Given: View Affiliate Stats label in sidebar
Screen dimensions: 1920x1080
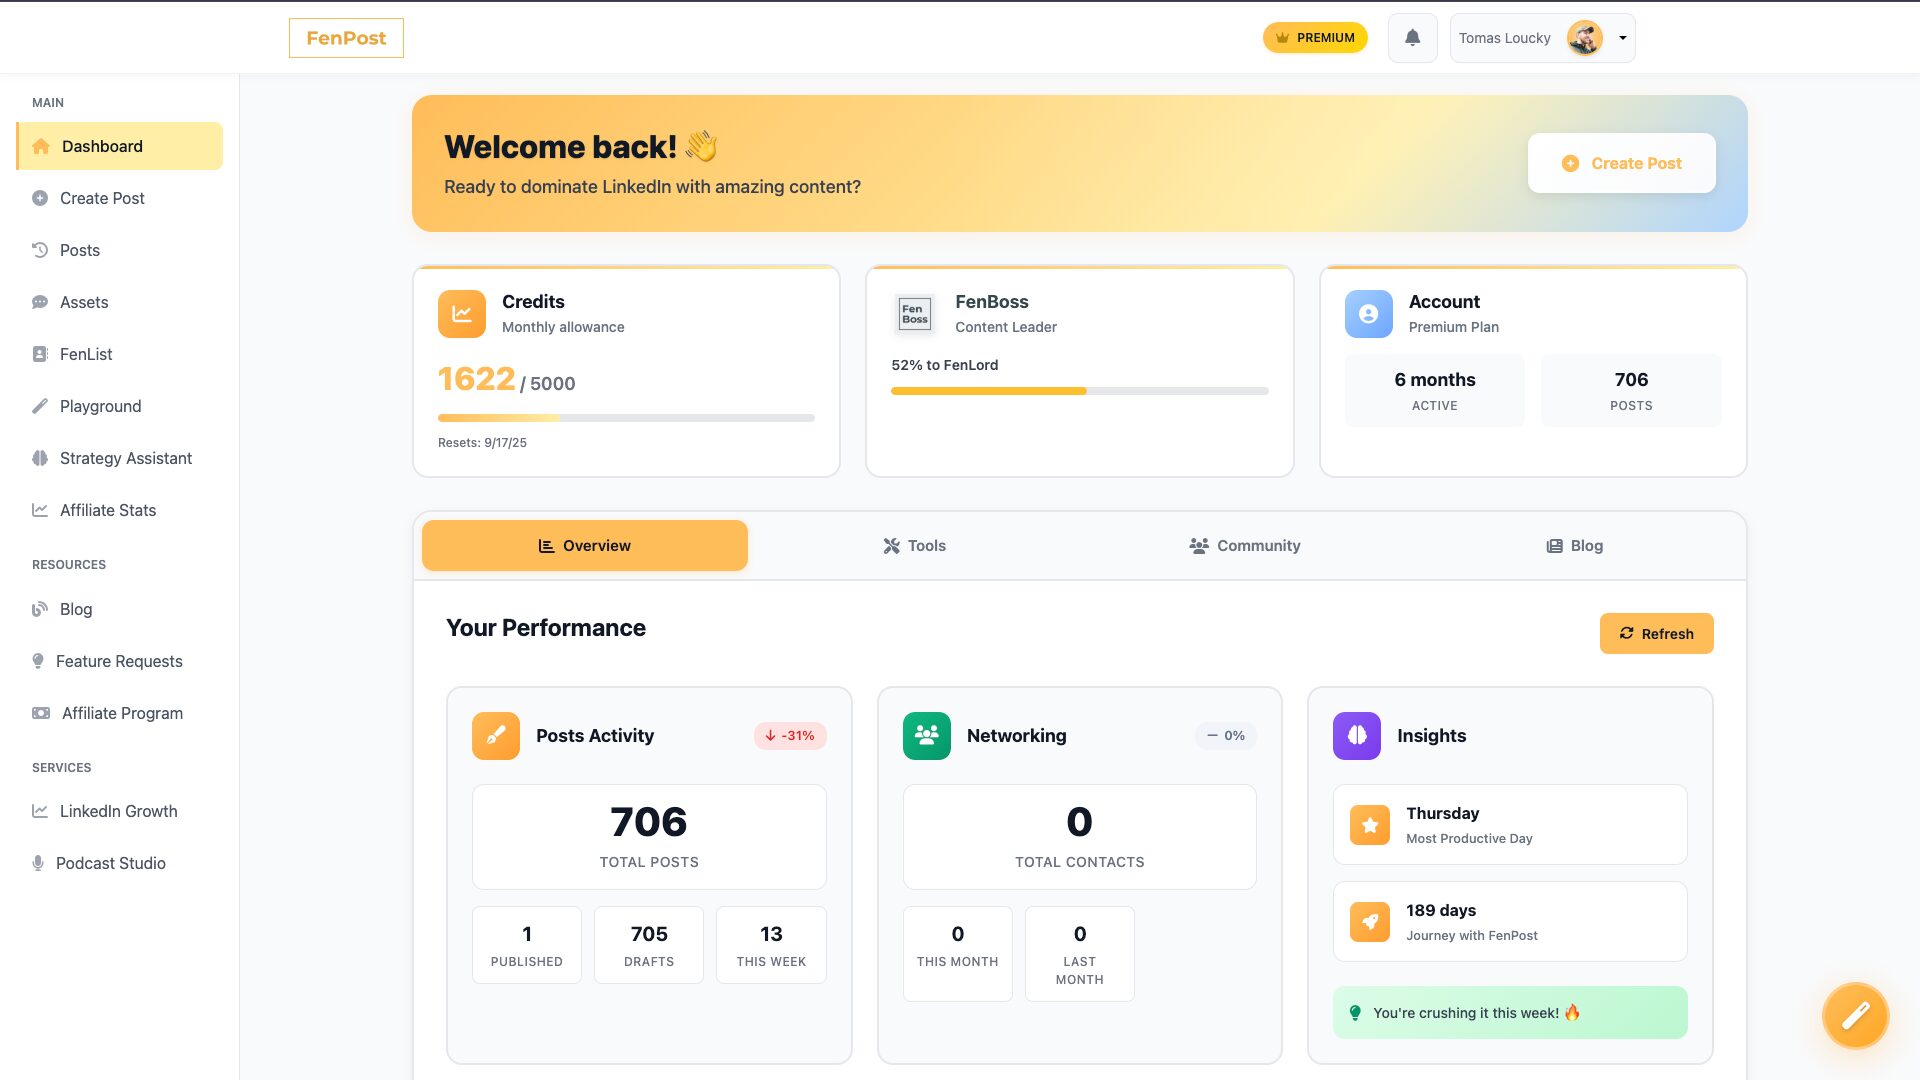Looking at the screenshot, I should [x=108, y=510].
